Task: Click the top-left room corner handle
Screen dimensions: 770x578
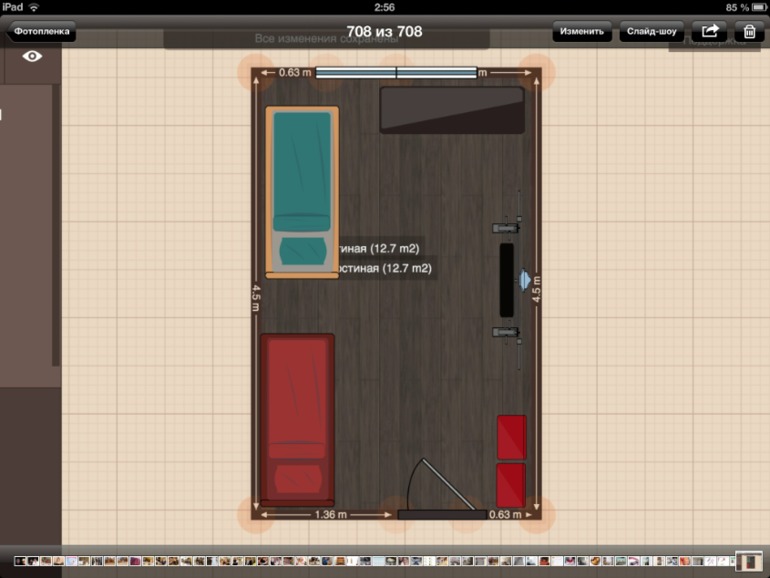Action: (254, 72)
